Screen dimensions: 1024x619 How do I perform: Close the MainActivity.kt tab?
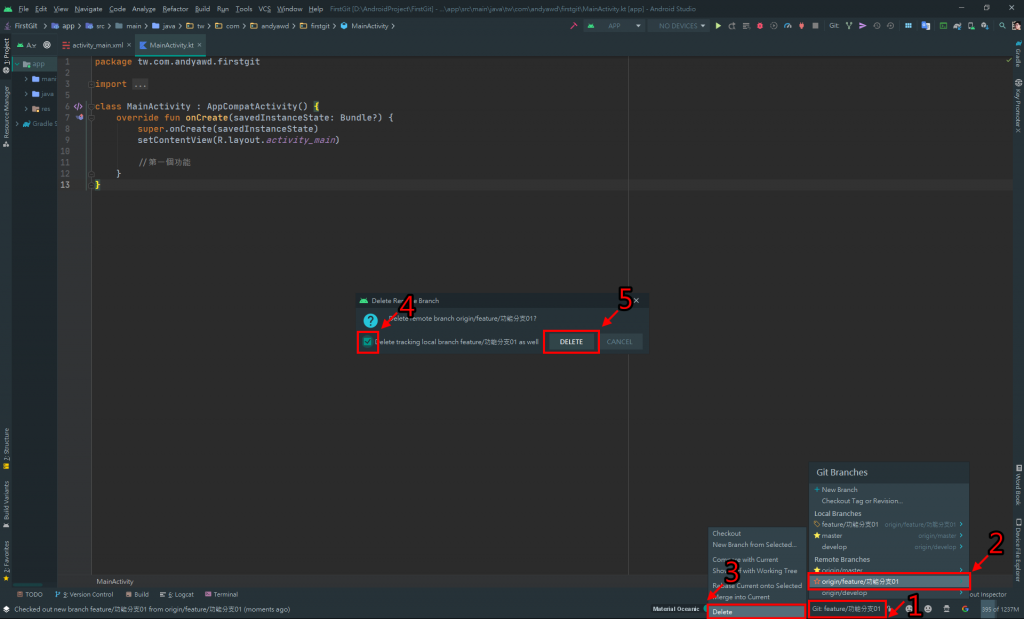click(199, 45)
